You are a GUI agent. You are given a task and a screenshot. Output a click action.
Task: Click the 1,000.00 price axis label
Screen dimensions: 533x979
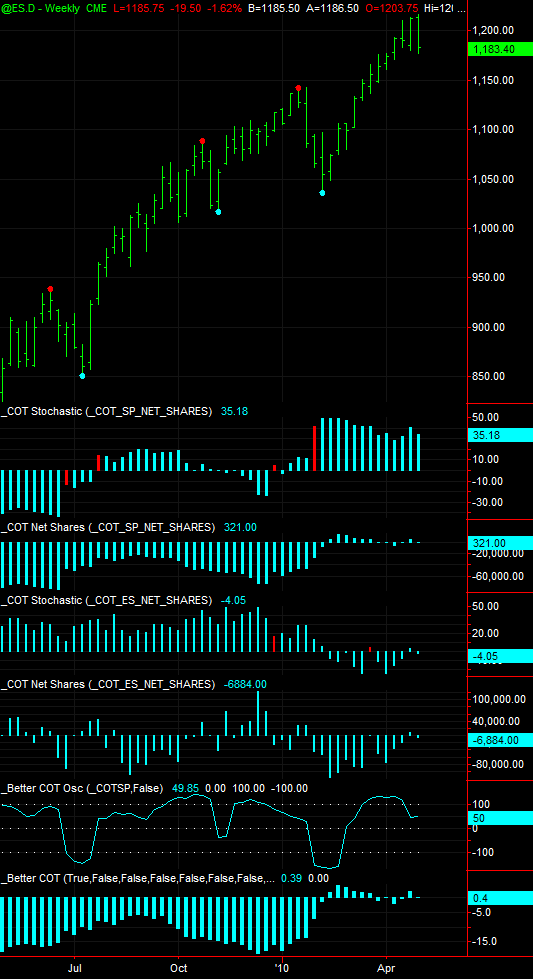pyautogui.click(x=493, y=229)
